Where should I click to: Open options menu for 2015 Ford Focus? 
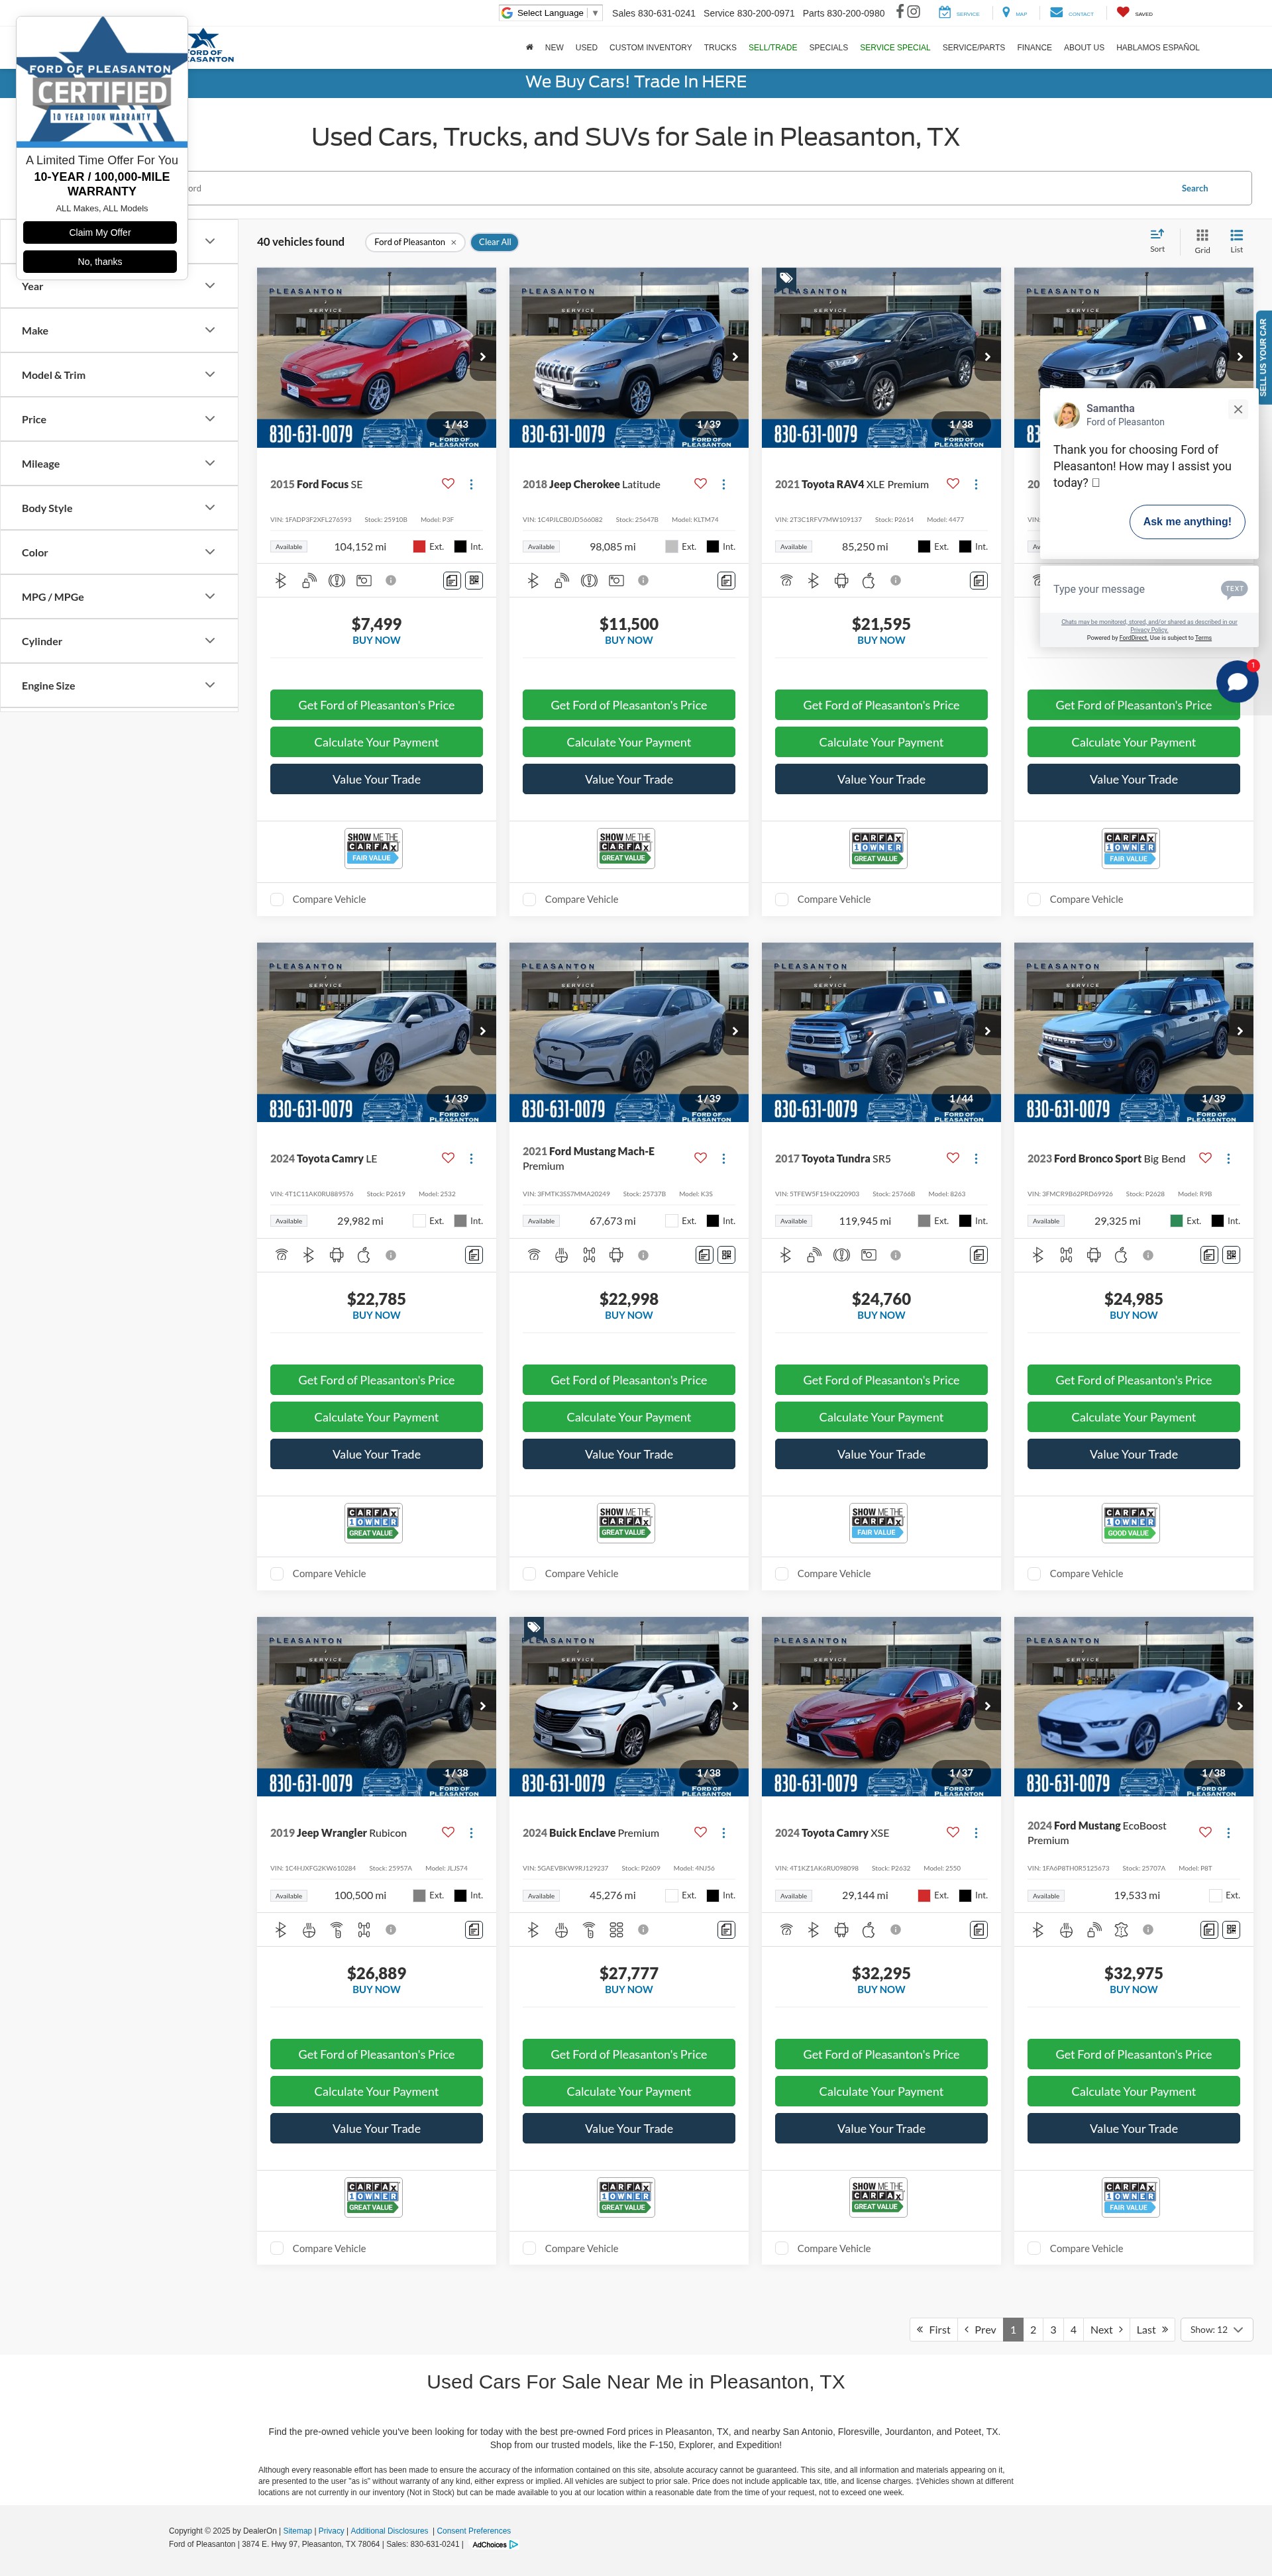(471, 484)
